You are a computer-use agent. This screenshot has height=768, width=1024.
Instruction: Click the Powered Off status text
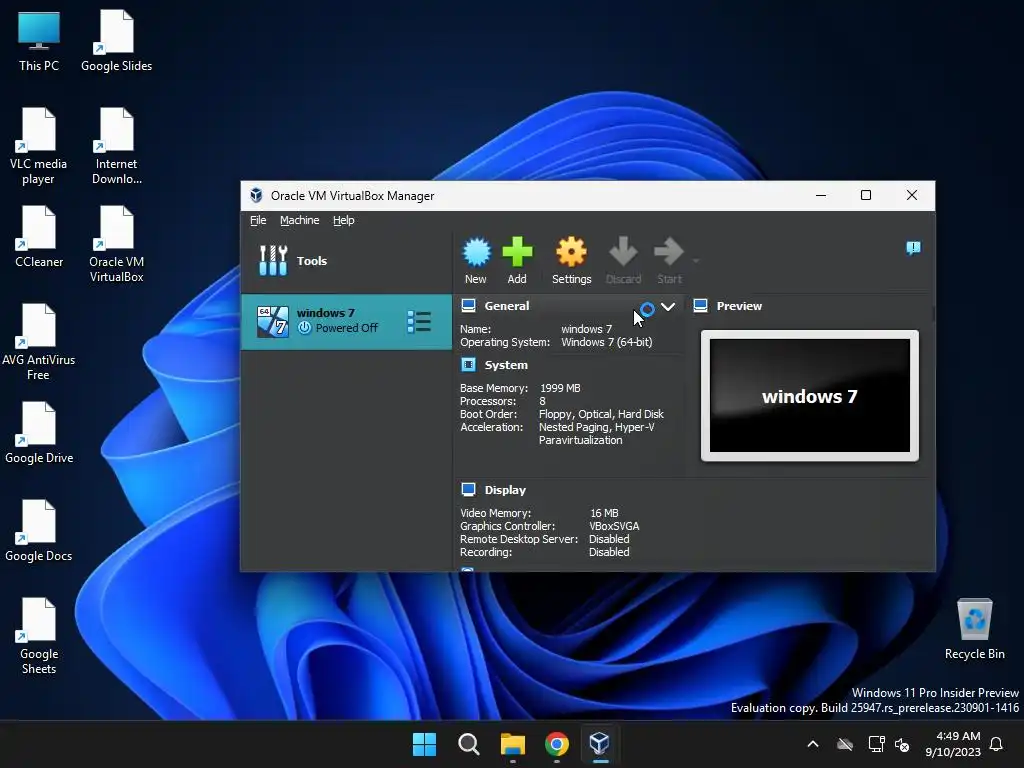[x=347, y=328]
